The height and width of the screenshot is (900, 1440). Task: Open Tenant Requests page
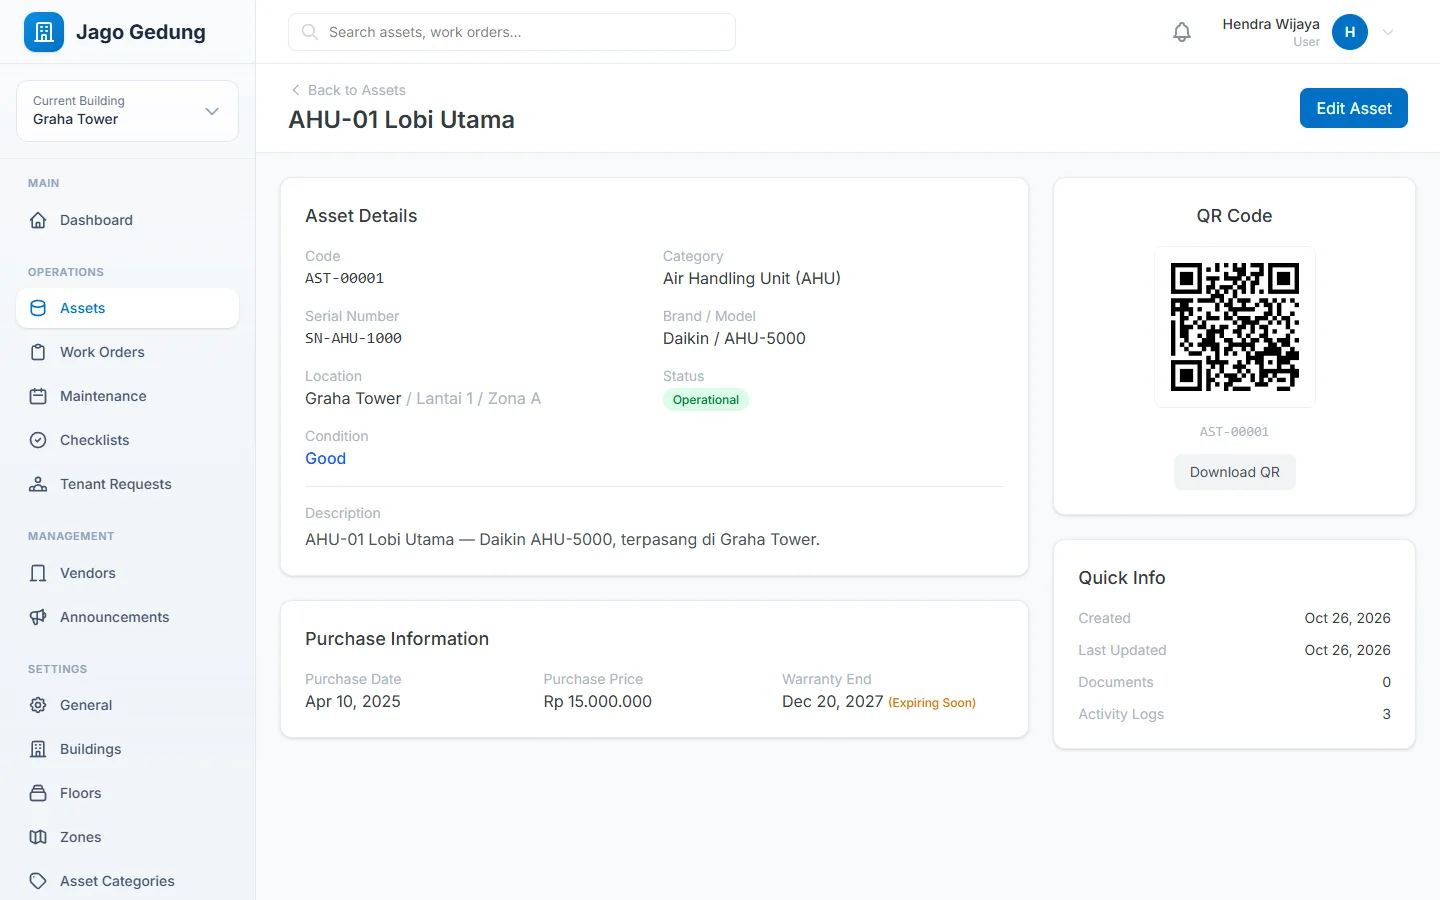tap(127, 484)
